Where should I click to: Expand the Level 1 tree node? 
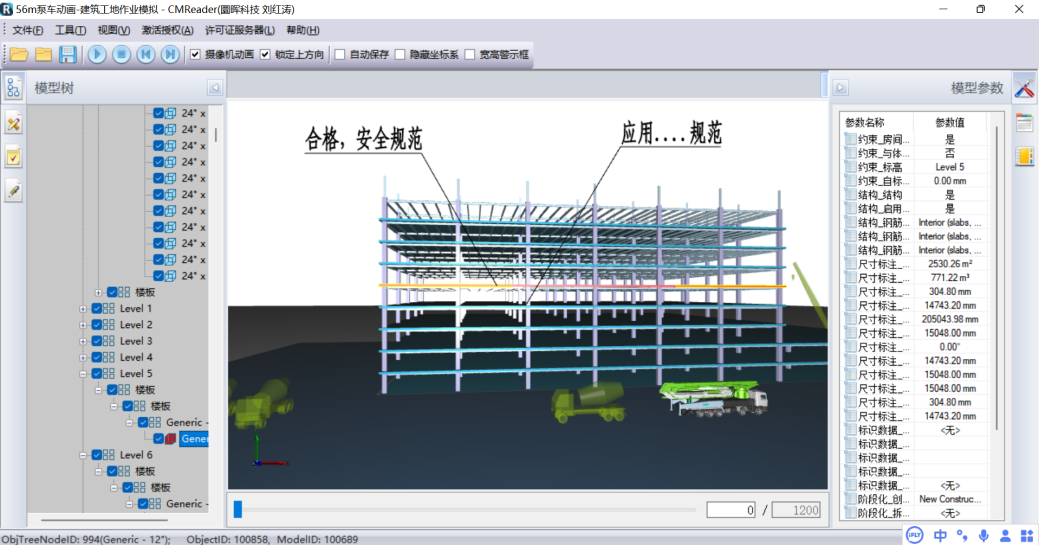(x=83, y=309)
